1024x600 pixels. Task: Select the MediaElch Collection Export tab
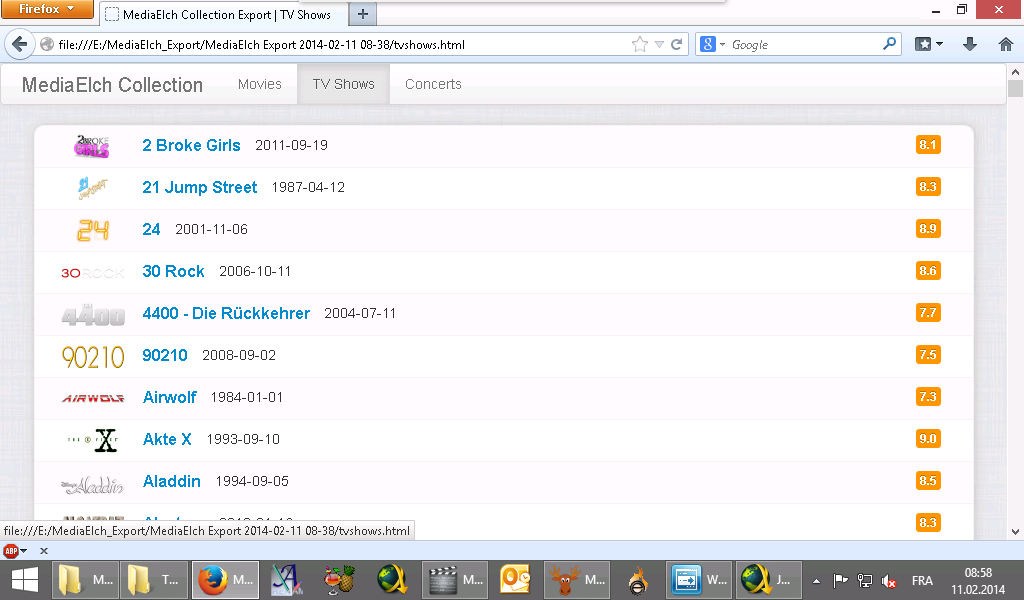tap(223, 14)
